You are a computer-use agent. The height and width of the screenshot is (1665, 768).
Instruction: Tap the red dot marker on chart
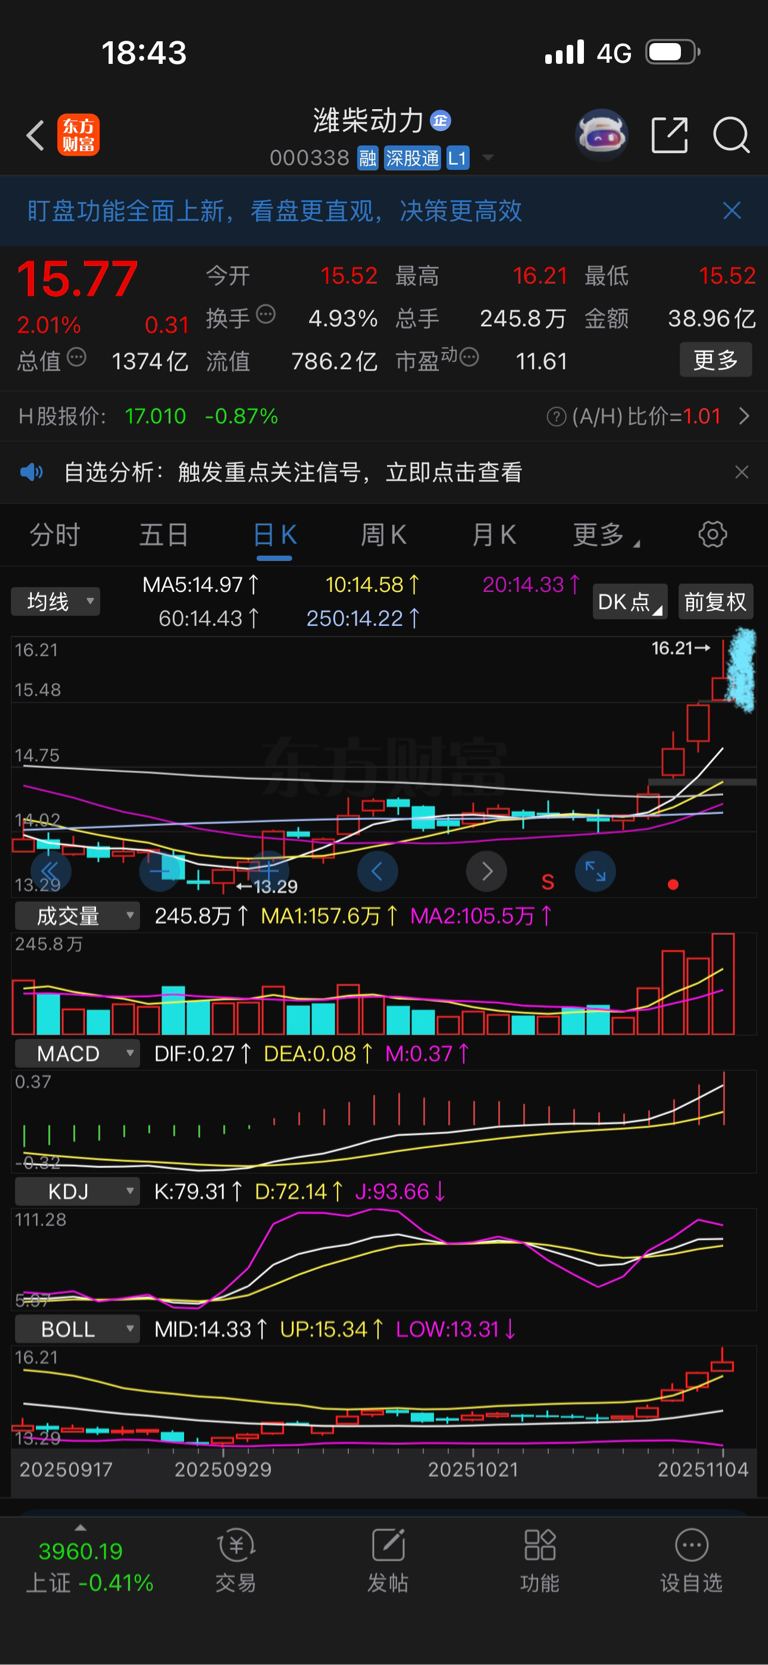[673, 884]
